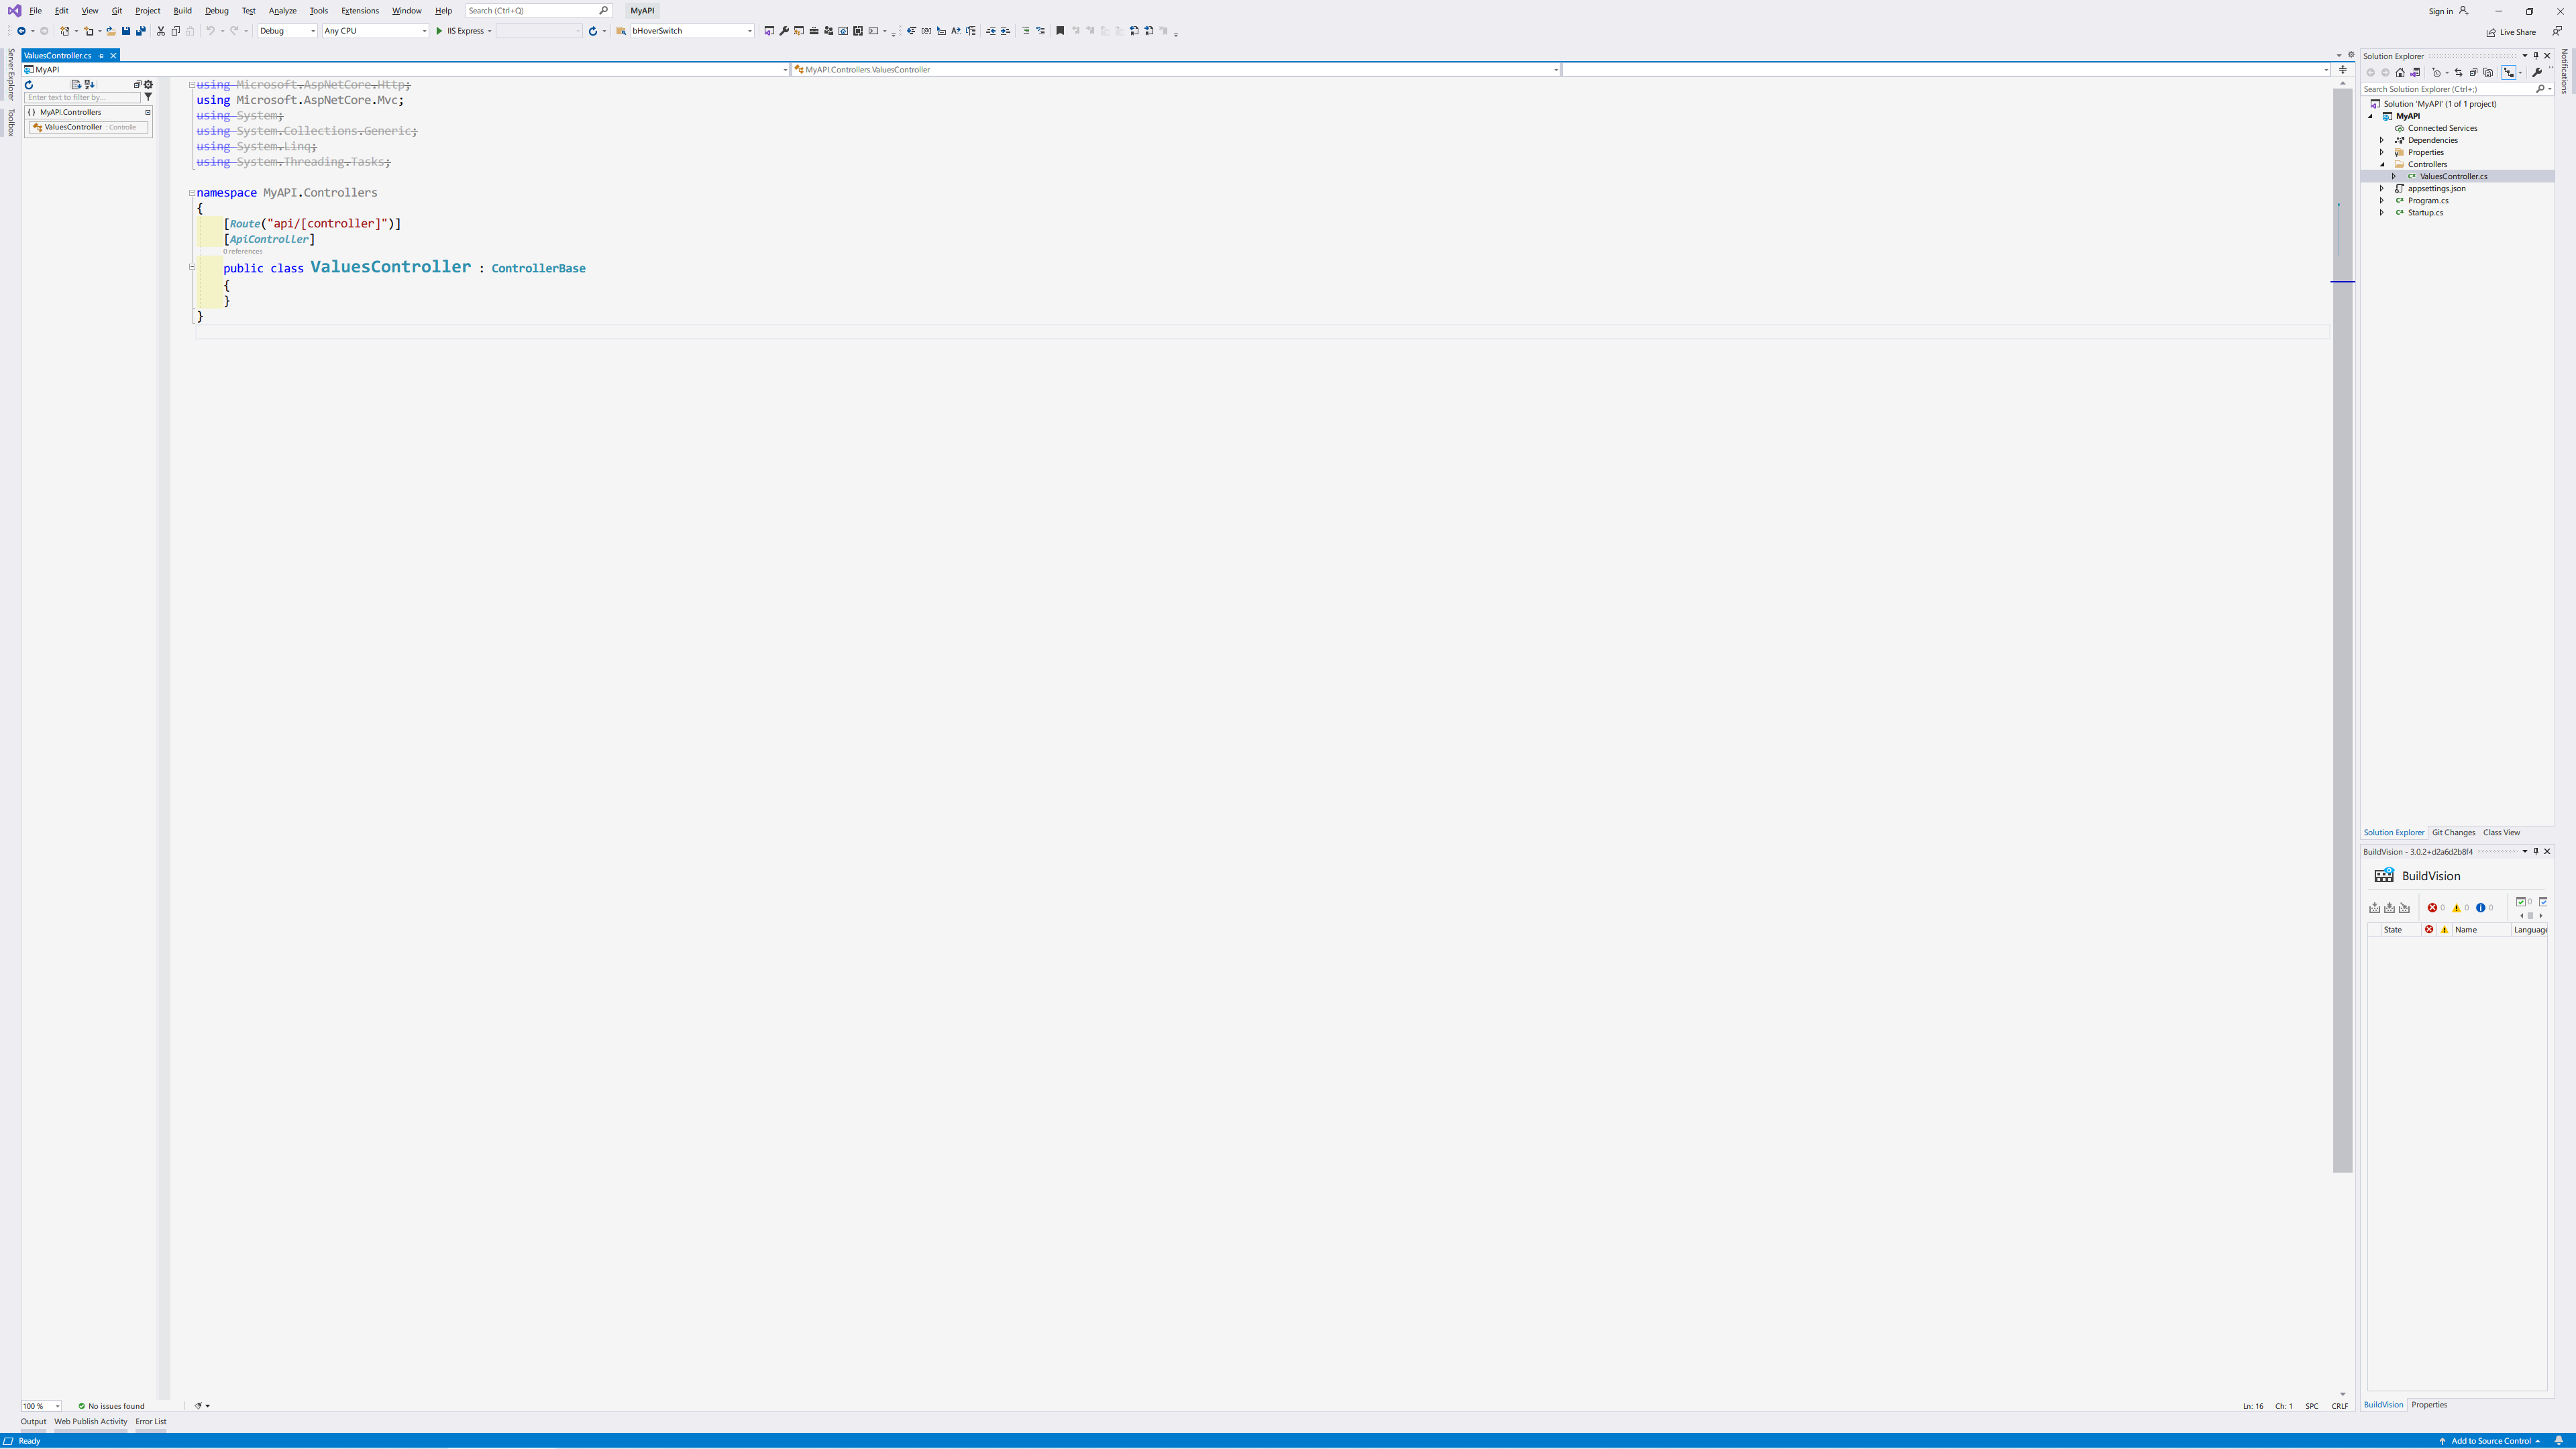
Task: Start IIS Express run button
Action: click(x=439, y=31)
